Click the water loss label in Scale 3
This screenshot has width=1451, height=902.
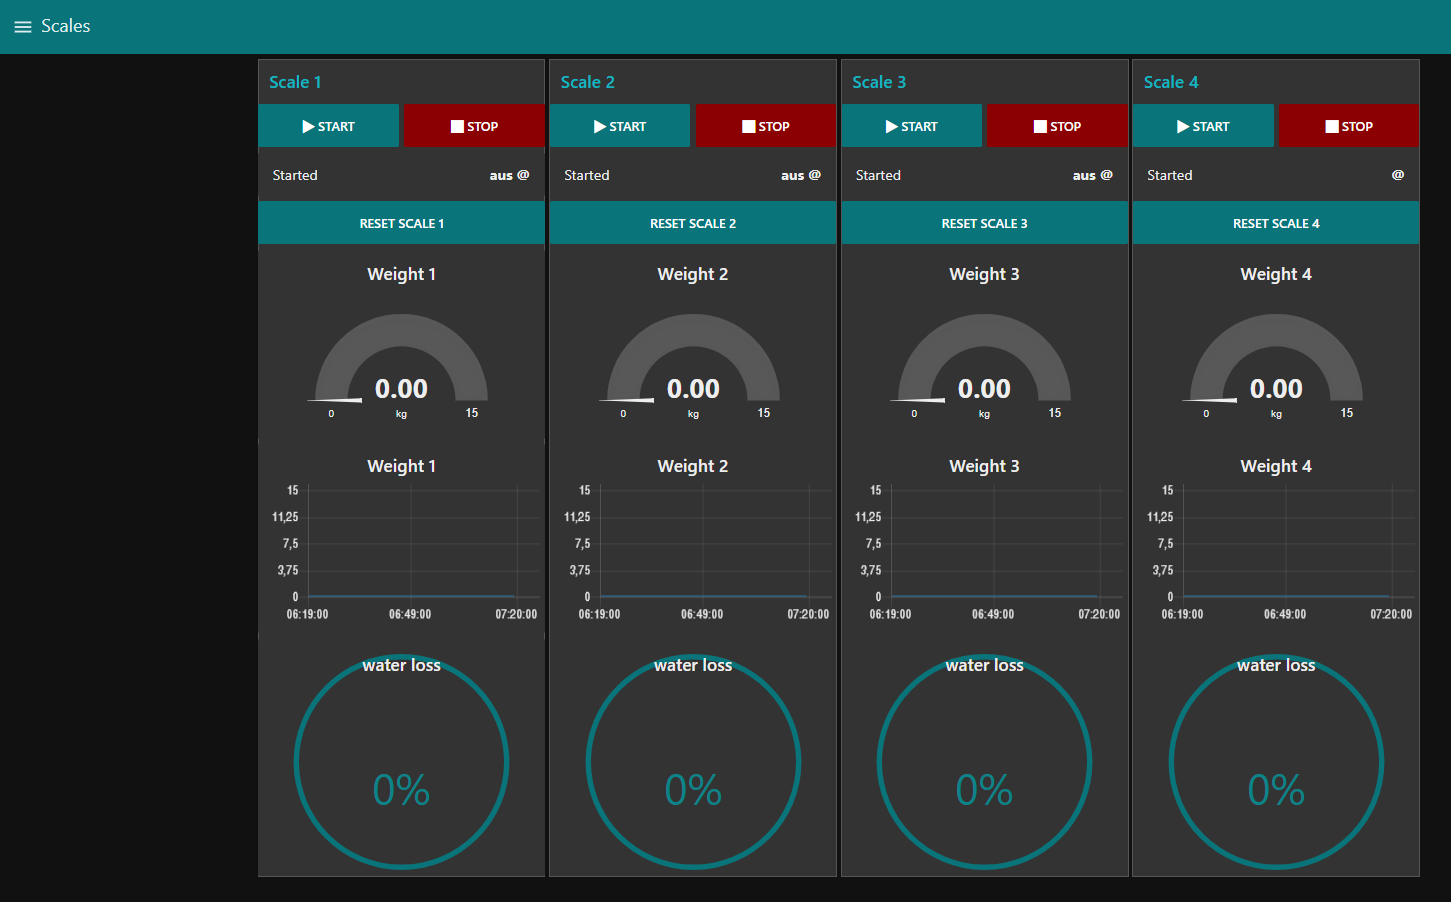(985, 665)
